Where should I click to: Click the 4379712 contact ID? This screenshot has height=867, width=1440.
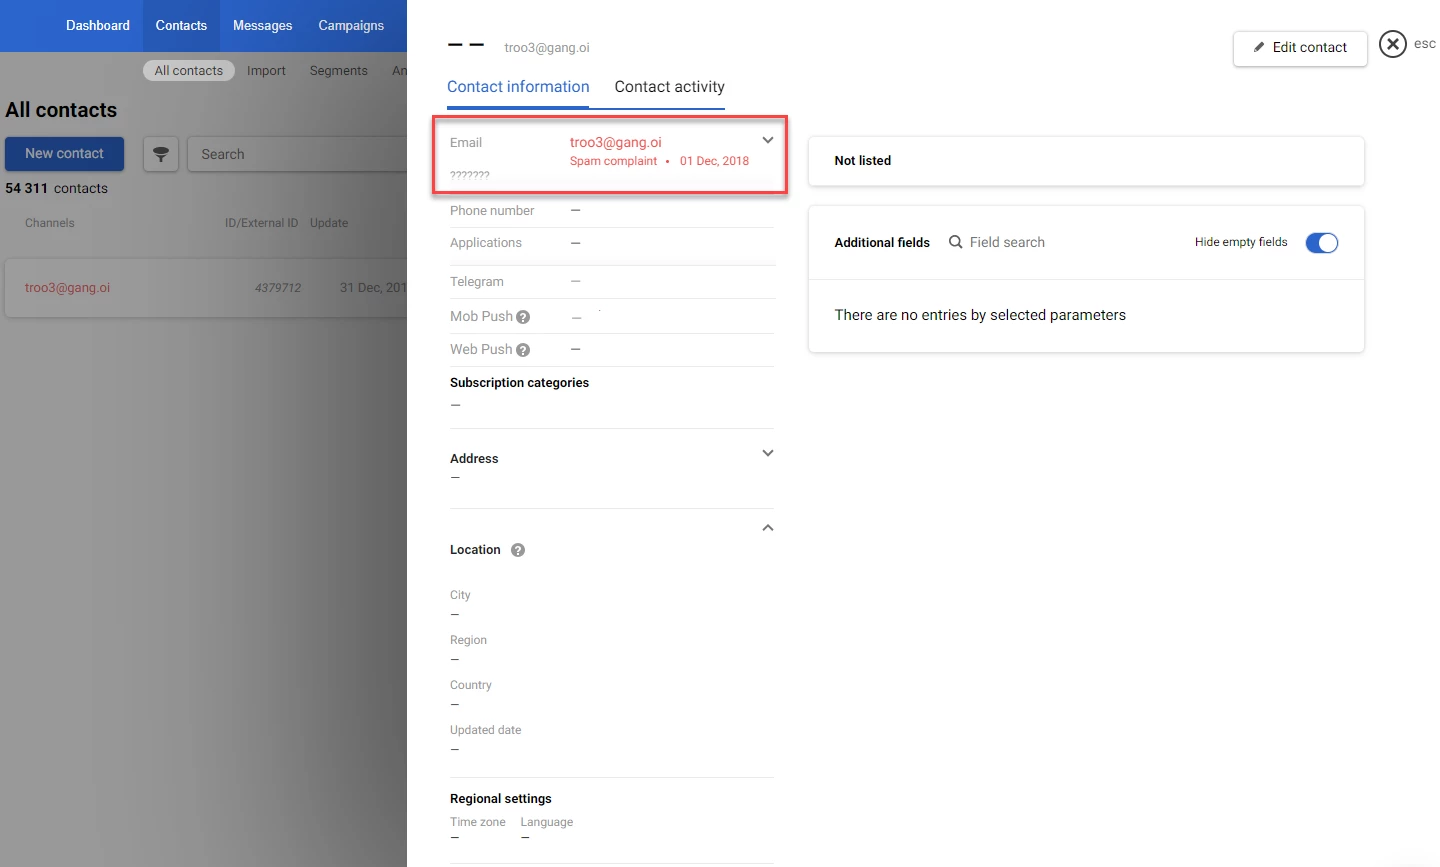278,288
